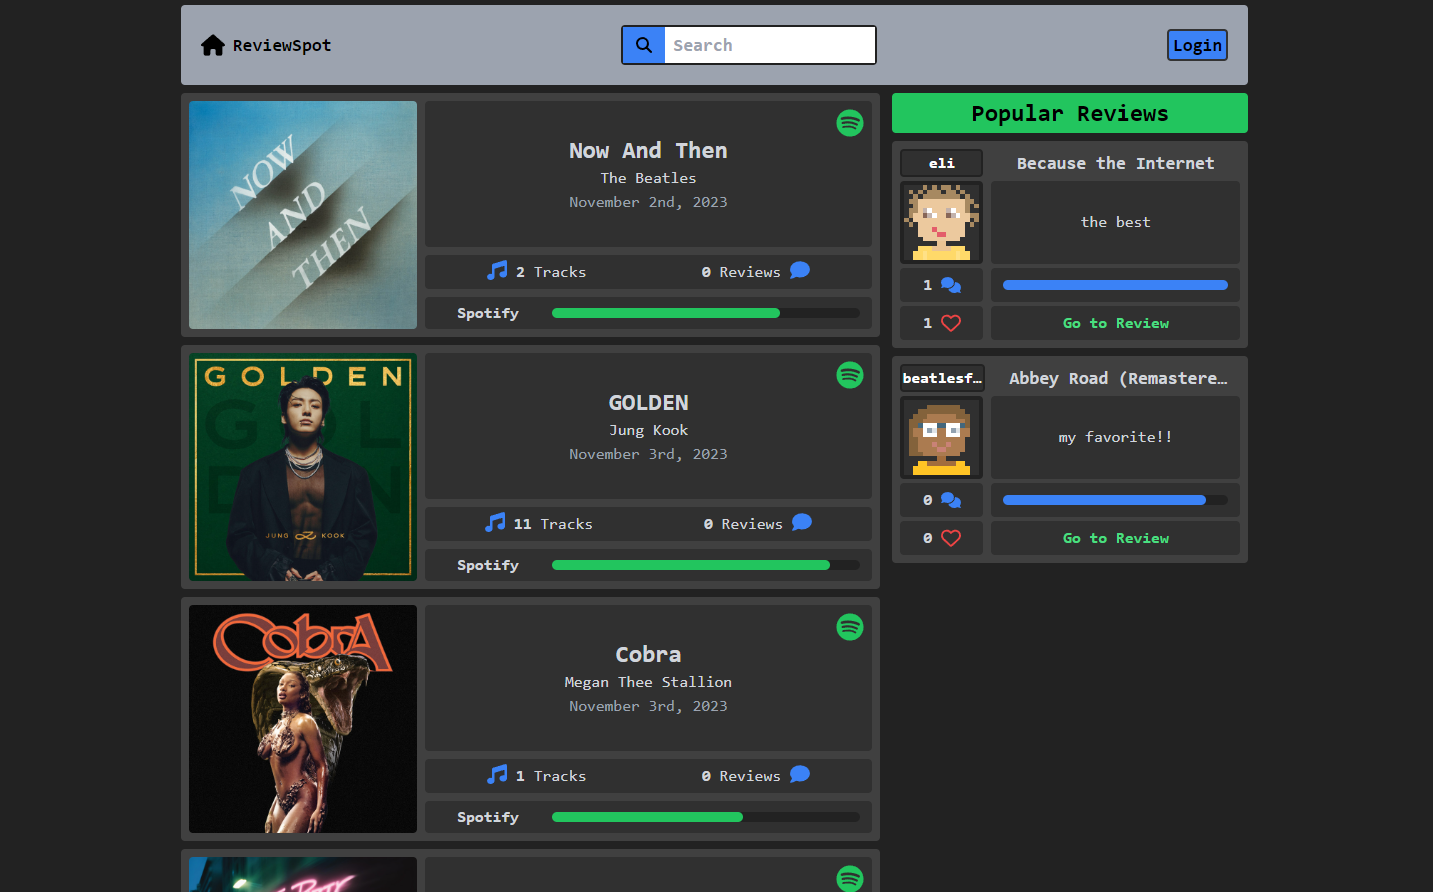1433x892 pixels.
Task: Open Spotify icon on Now And Then card
Action: coord(850,123)
